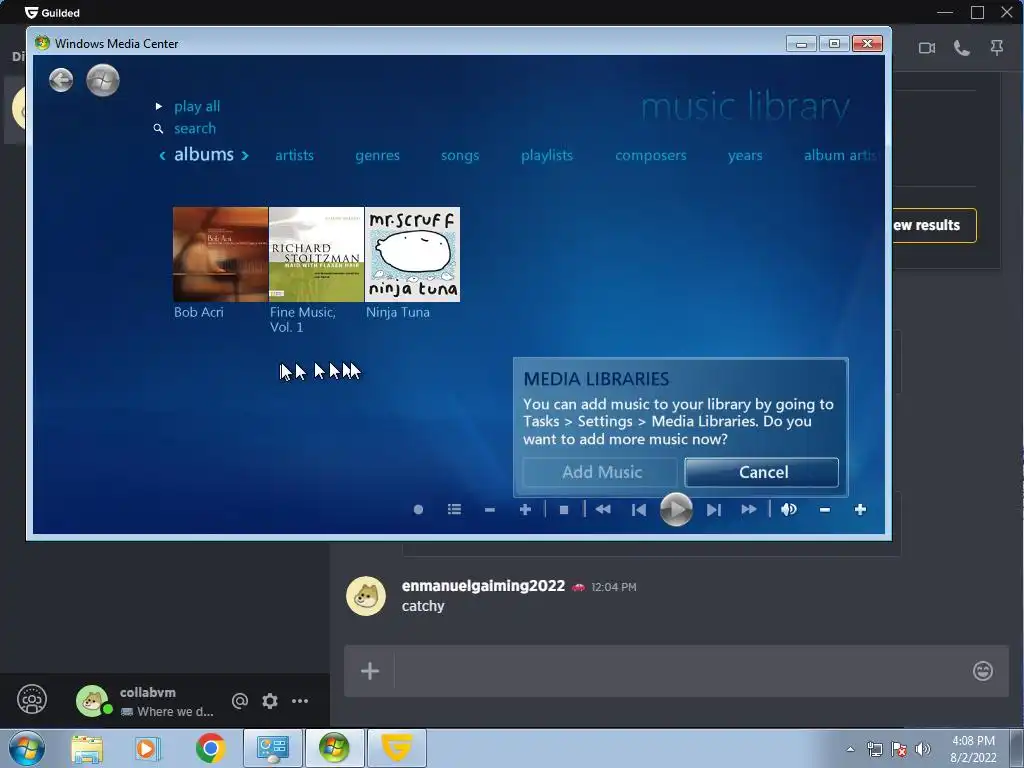Start playback with play all

coord(197,106)
